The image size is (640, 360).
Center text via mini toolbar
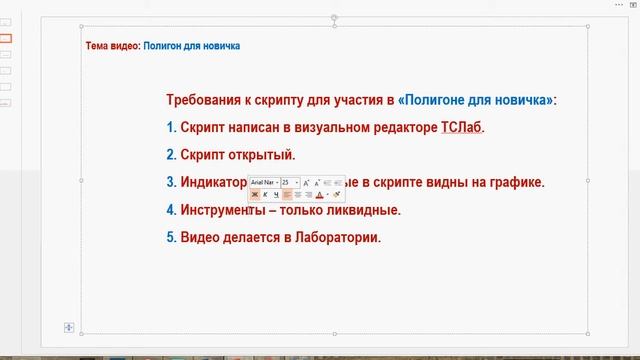click(x=298, y=195)
